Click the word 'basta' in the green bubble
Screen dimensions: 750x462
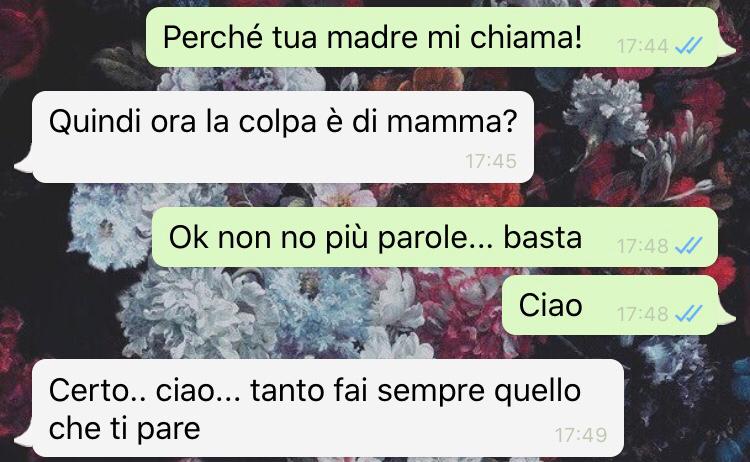click(x=542, y=237)
